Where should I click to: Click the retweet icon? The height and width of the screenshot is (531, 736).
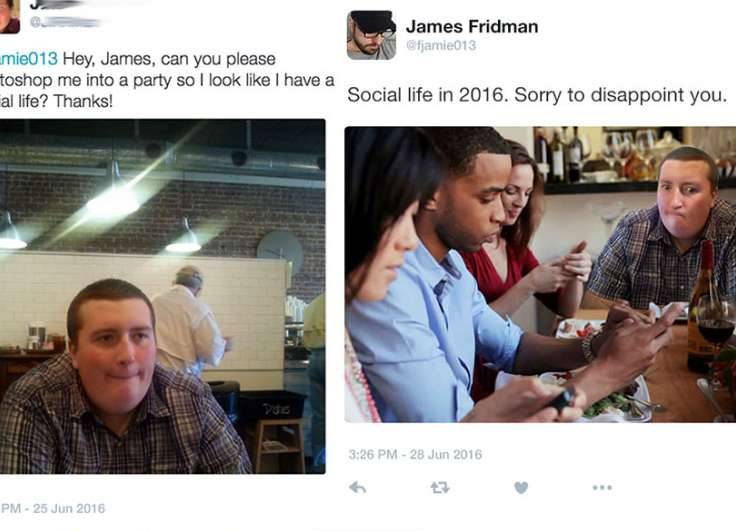(440, 488)
